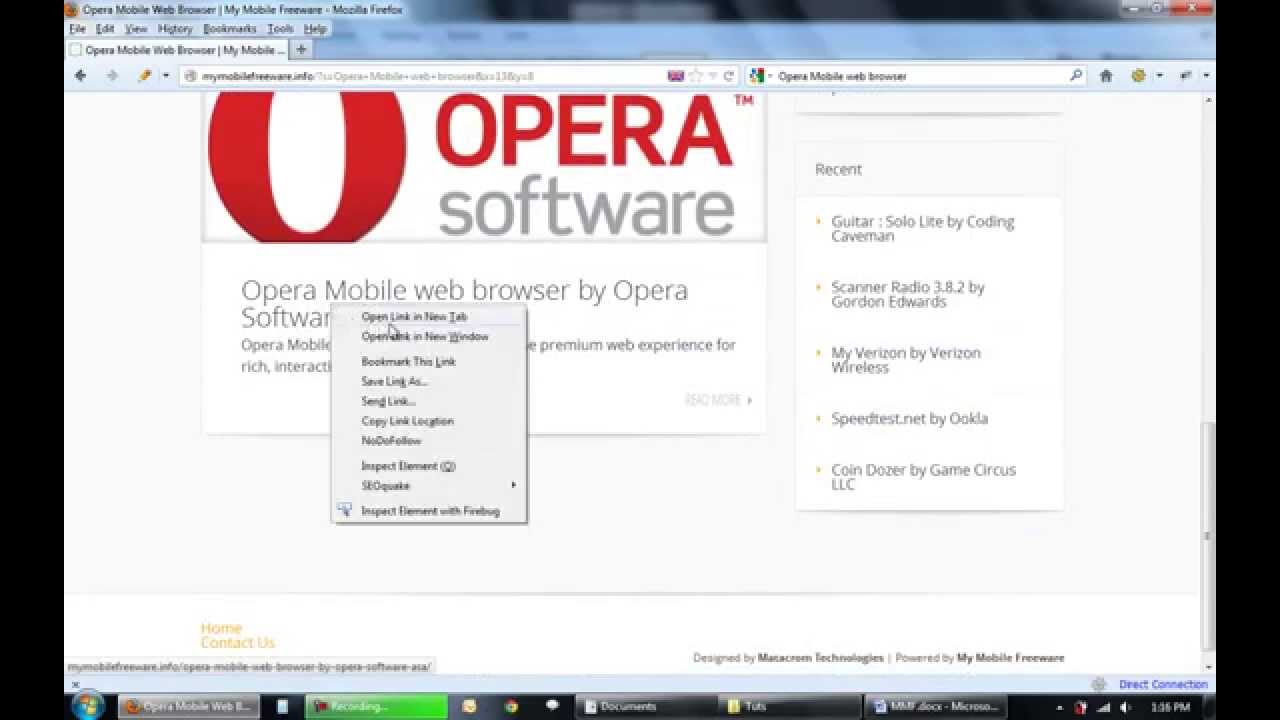Click the Direct Connection status text
This screenshot has width=1280, height=720.
click(1163, 685)
